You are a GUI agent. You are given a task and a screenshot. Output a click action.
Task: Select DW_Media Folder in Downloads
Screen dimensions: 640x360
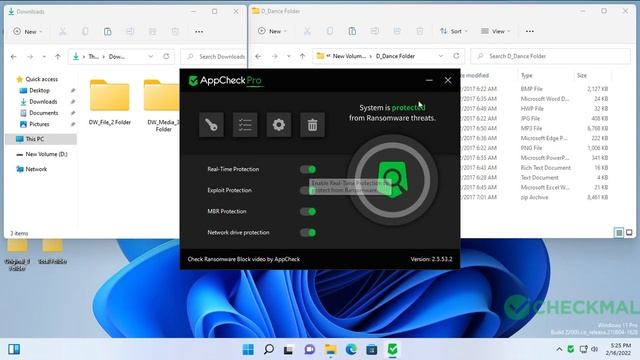point(162,105)
